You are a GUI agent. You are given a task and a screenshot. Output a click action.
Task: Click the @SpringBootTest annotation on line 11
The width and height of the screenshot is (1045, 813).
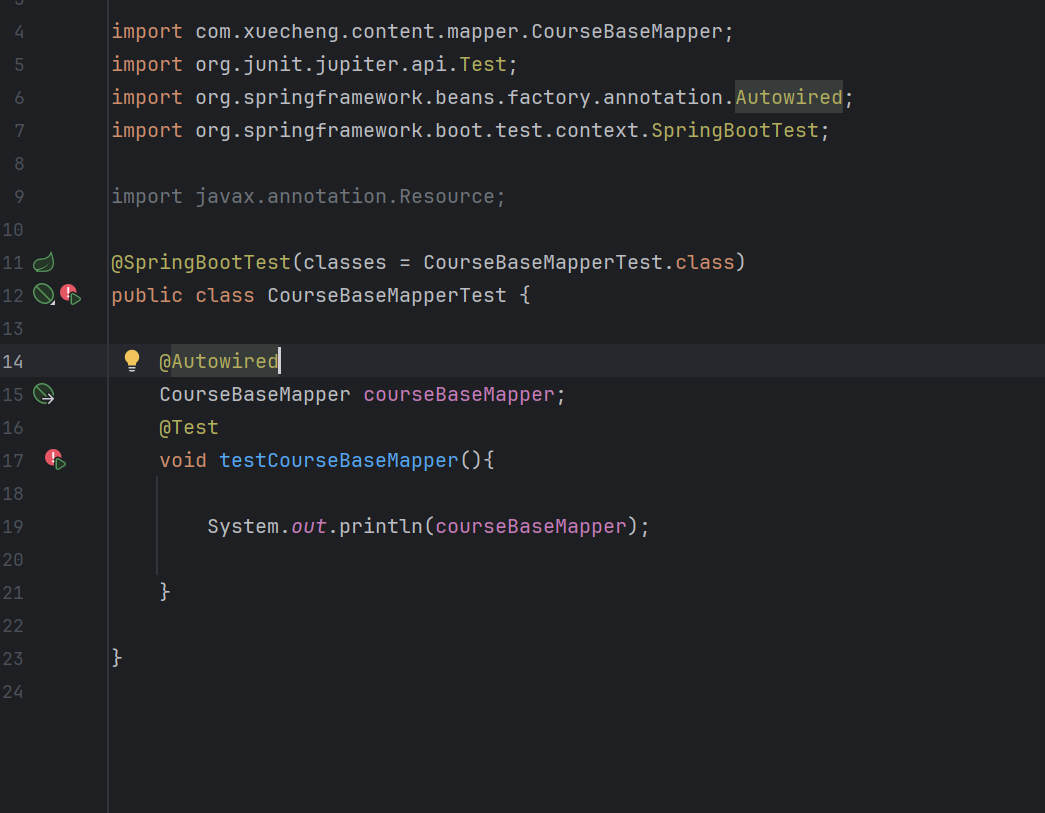click(201, 263)
